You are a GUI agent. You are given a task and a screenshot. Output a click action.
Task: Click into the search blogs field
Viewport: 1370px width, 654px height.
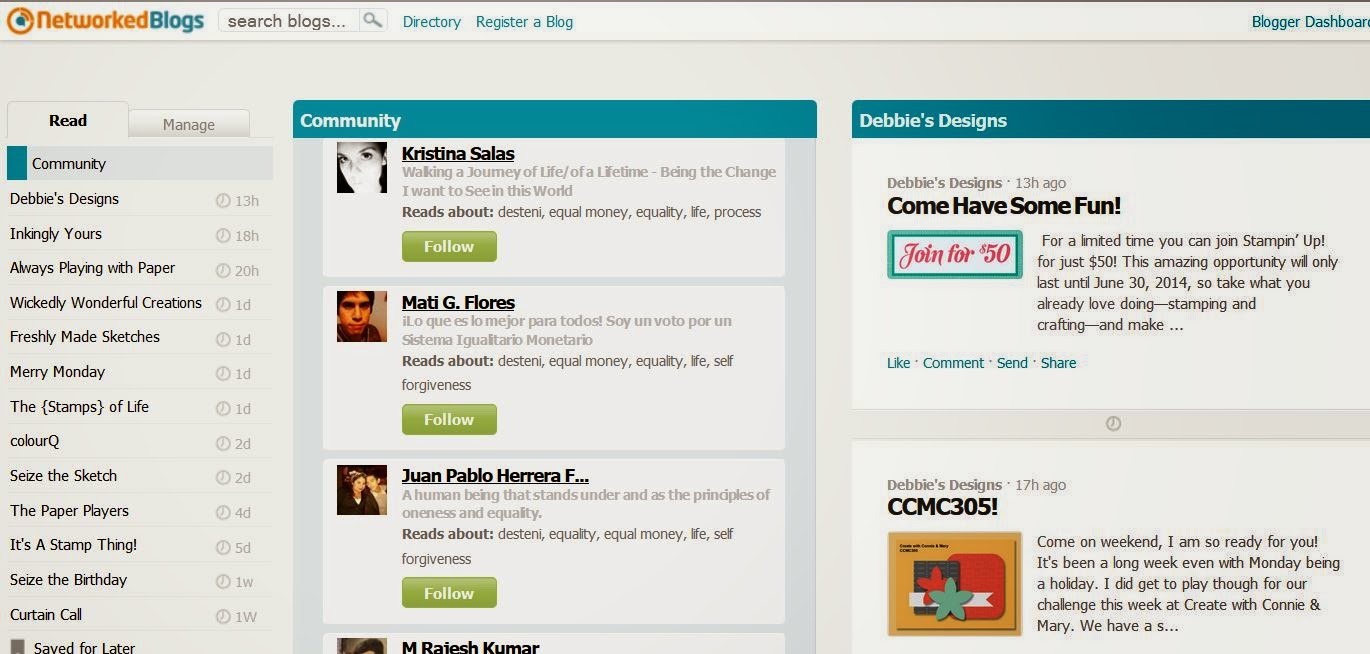[x=289, y=20]
